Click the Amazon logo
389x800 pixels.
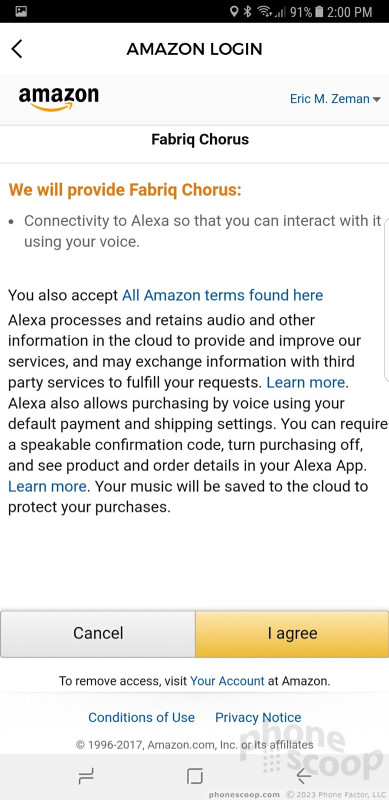point(59,98)
